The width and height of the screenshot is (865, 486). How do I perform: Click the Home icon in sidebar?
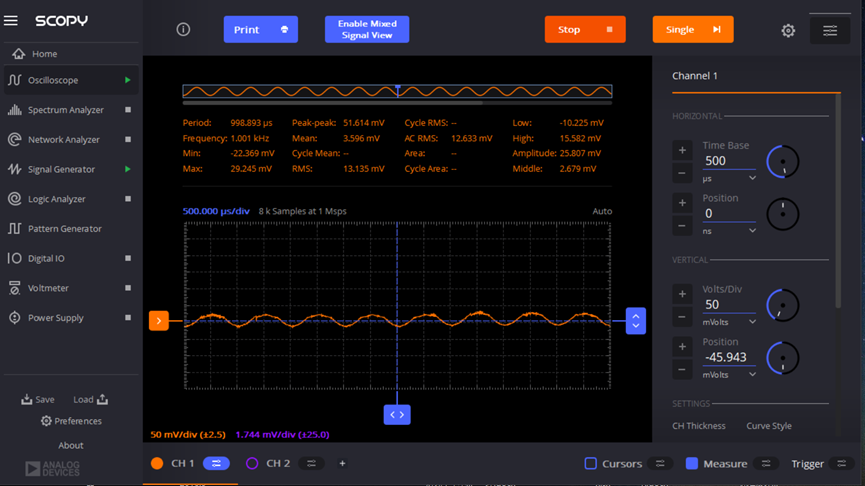(19, 54)
